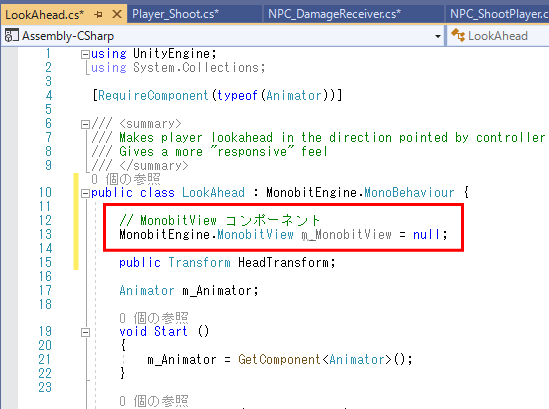The width and height of the screenshot is (549, 409).
Task: Collapse the Start method block
Action: [85, 332]
